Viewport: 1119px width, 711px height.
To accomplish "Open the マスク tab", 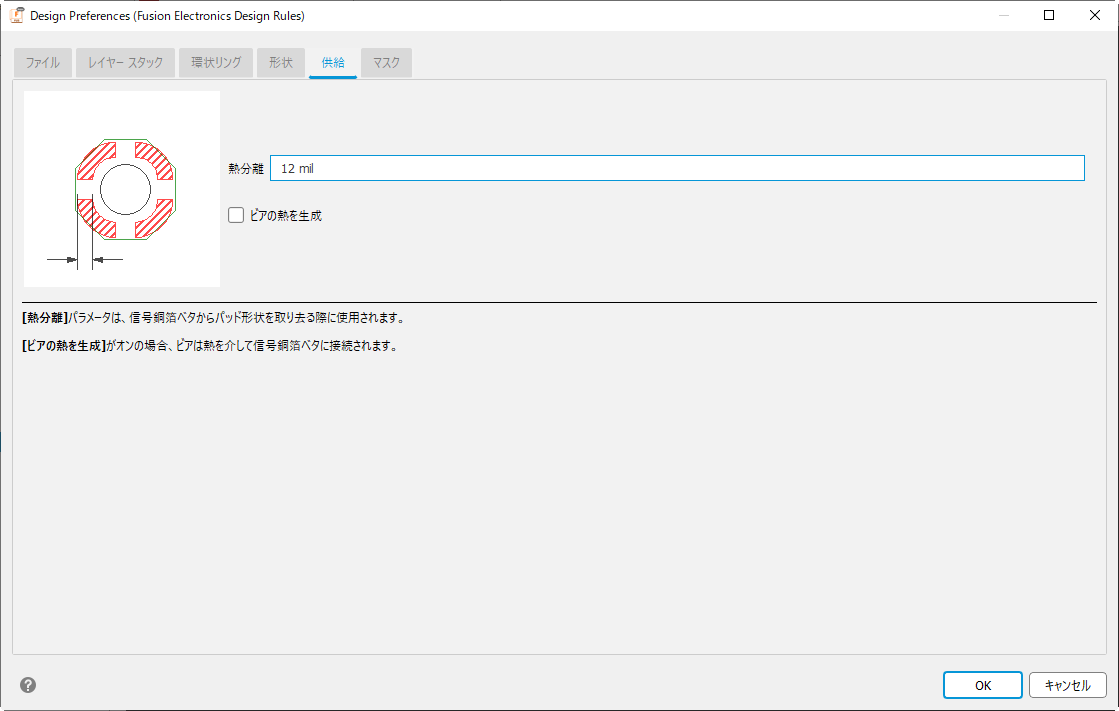I will pyautogui.click(x=387, y=63).
